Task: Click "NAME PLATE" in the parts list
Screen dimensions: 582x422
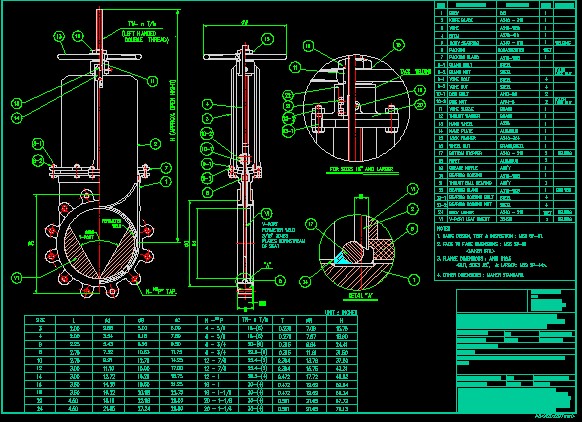Action: coord(460,131)
